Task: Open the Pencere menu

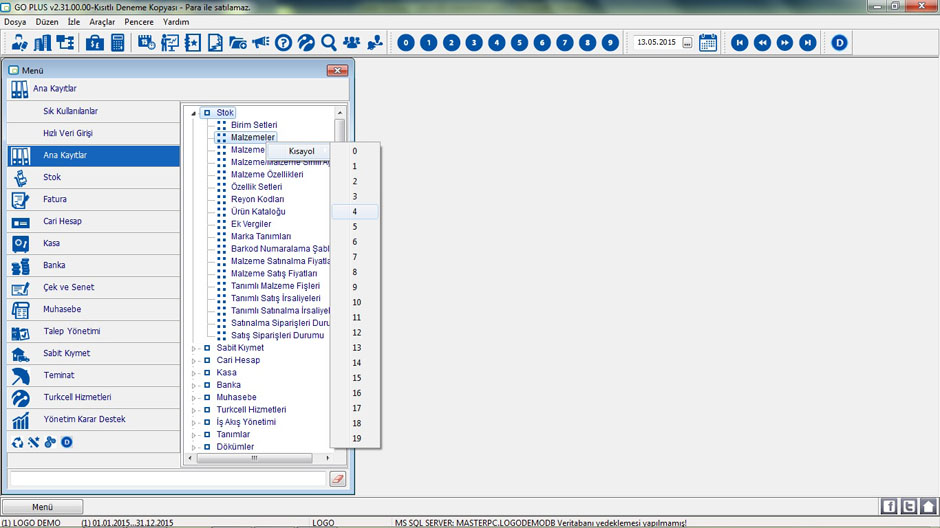Action: [x=139, y=22]
